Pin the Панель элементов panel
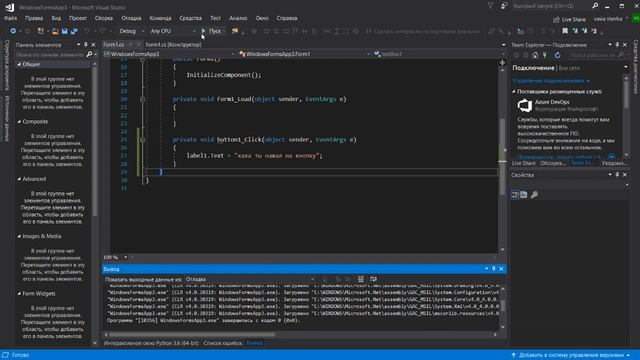The image size is (640, 360). tap(86, 44)
